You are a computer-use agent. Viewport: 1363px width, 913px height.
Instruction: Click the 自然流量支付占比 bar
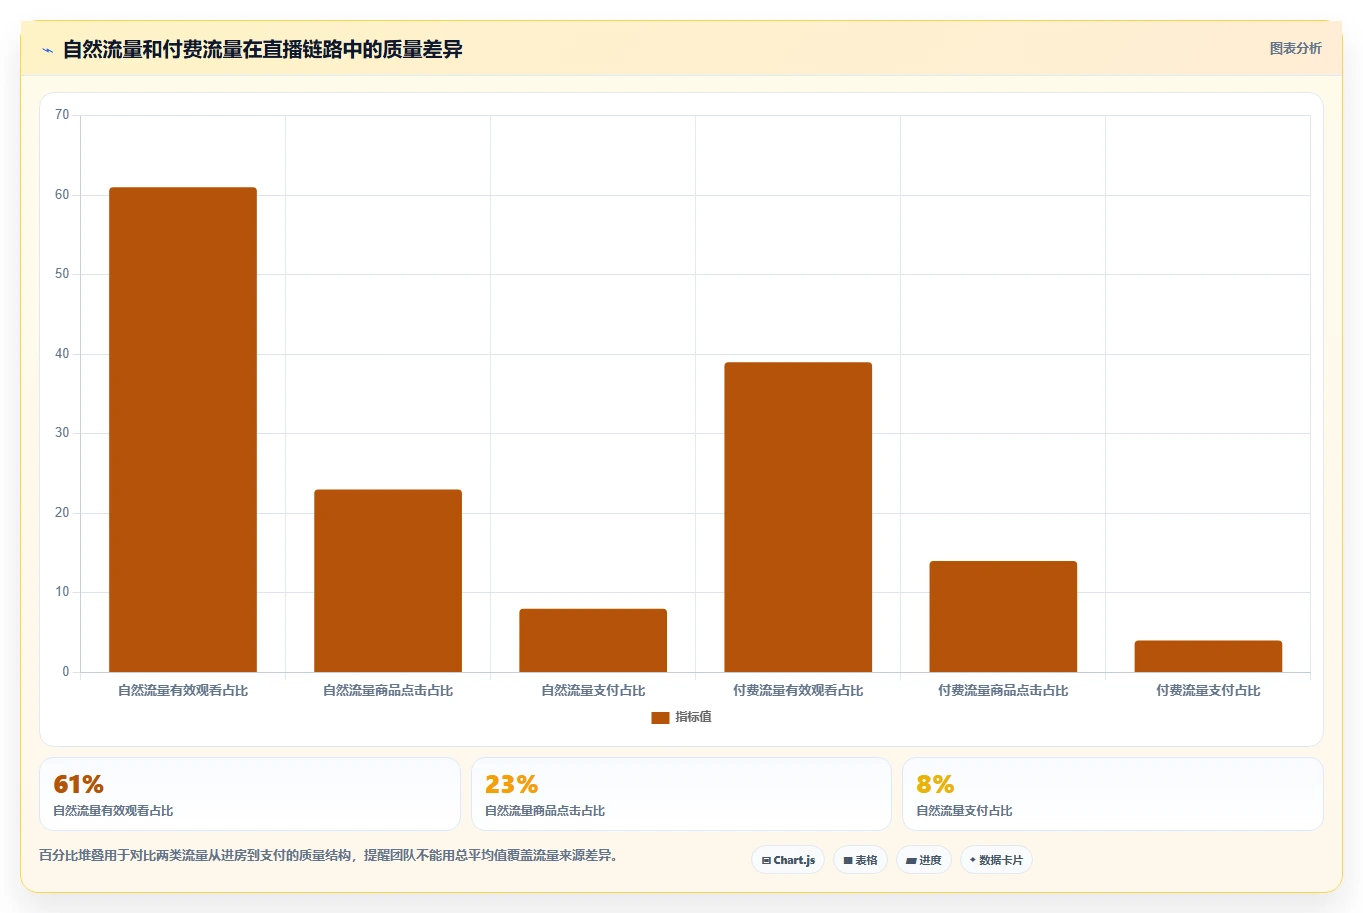593,640
